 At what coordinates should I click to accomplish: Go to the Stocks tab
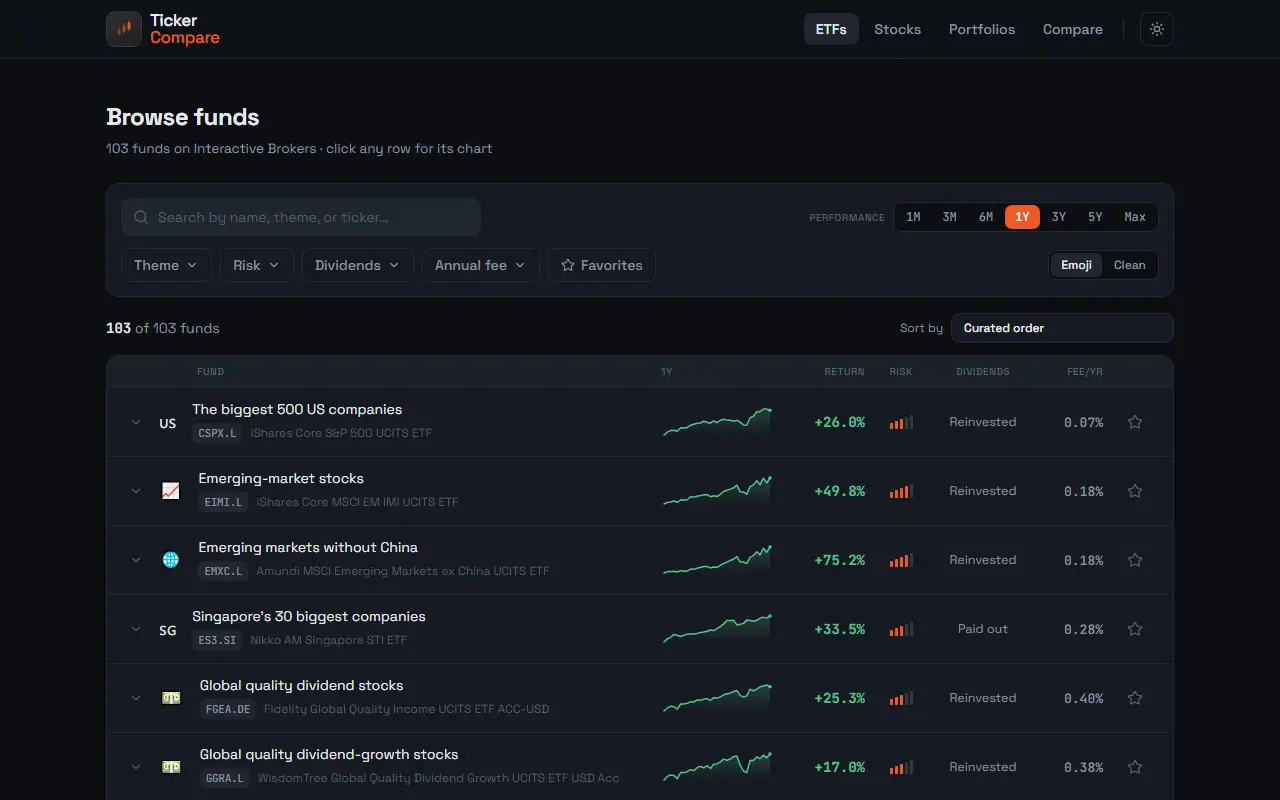(x=897, y=29)
